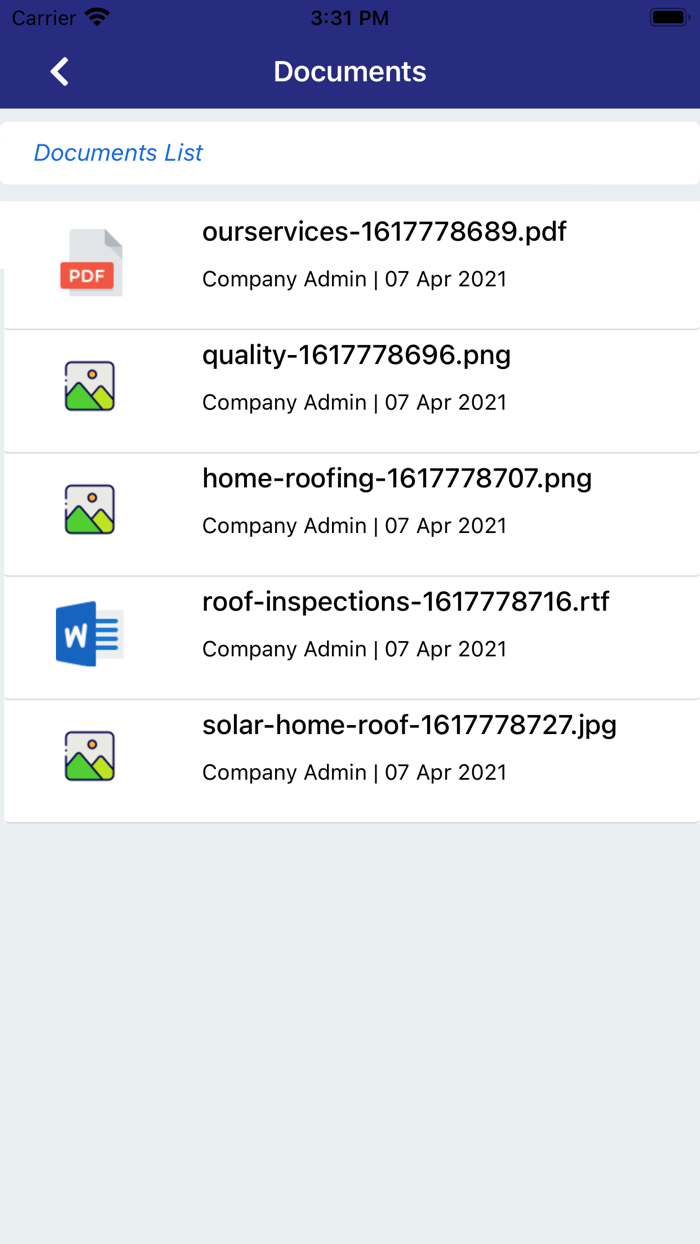Open the ourservices-1617778689.pdf document
The width and height of the screenshot is (700, 1244).
tap(384, 231)
